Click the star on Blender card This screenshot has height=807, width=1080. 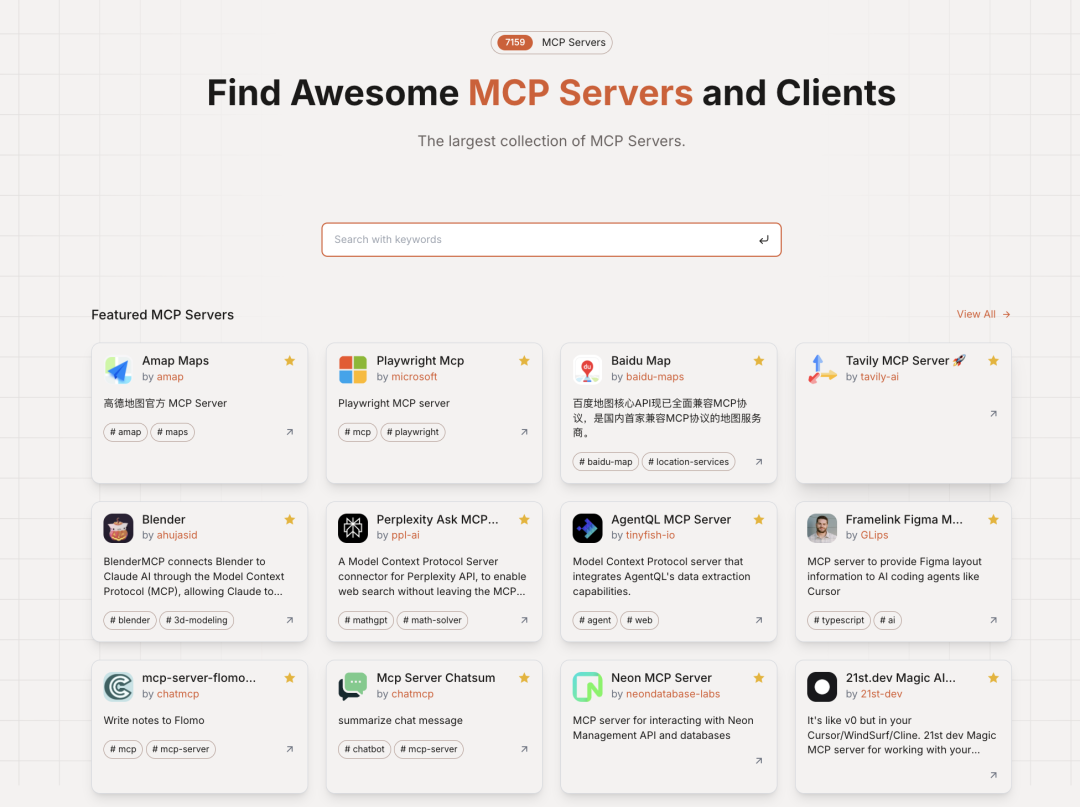(290, 520)
